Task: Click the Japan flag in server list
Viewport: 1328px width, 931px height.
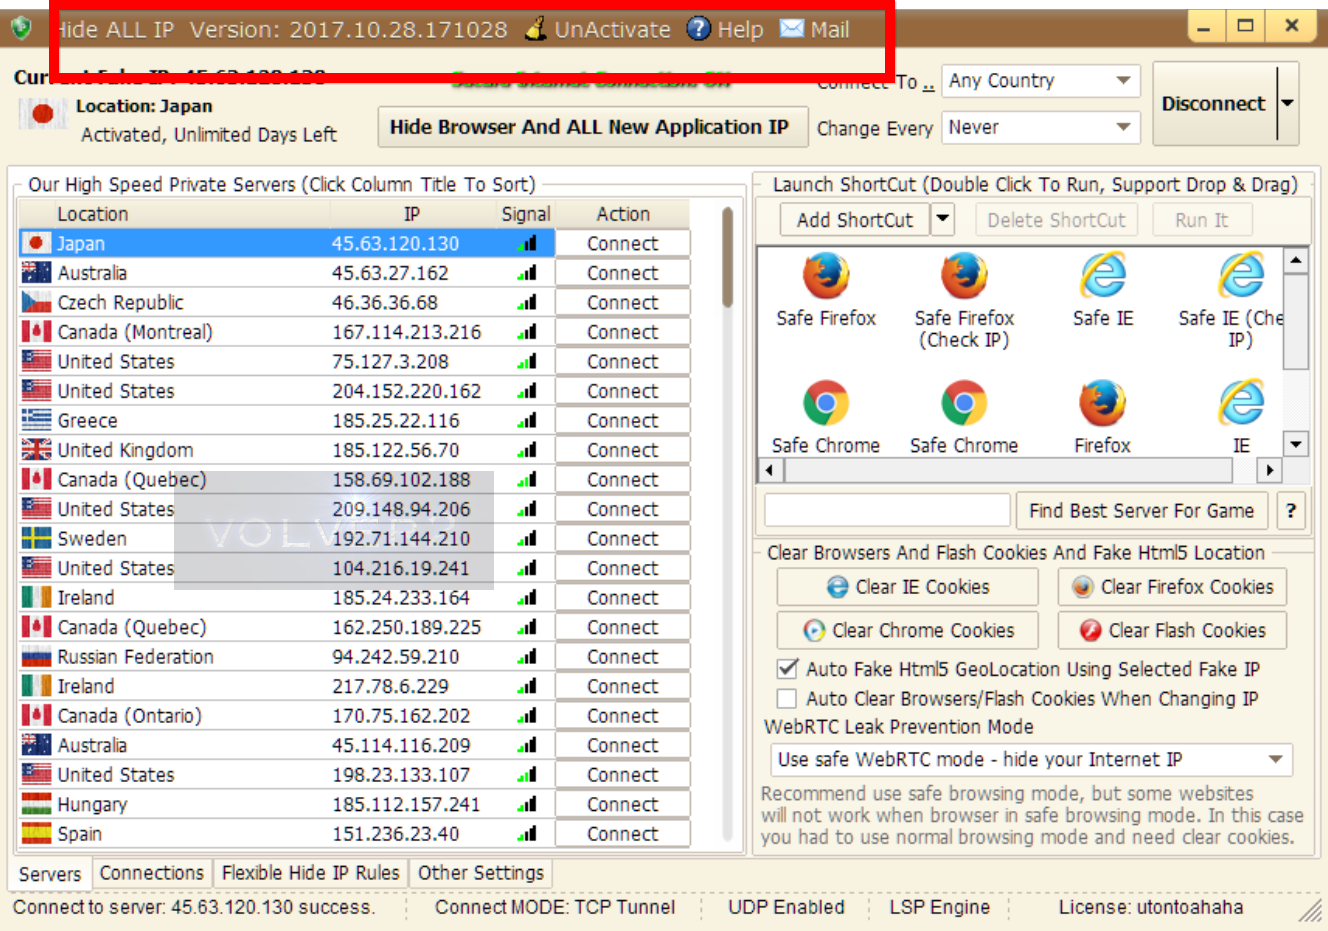Action: [x=36, y=243]
